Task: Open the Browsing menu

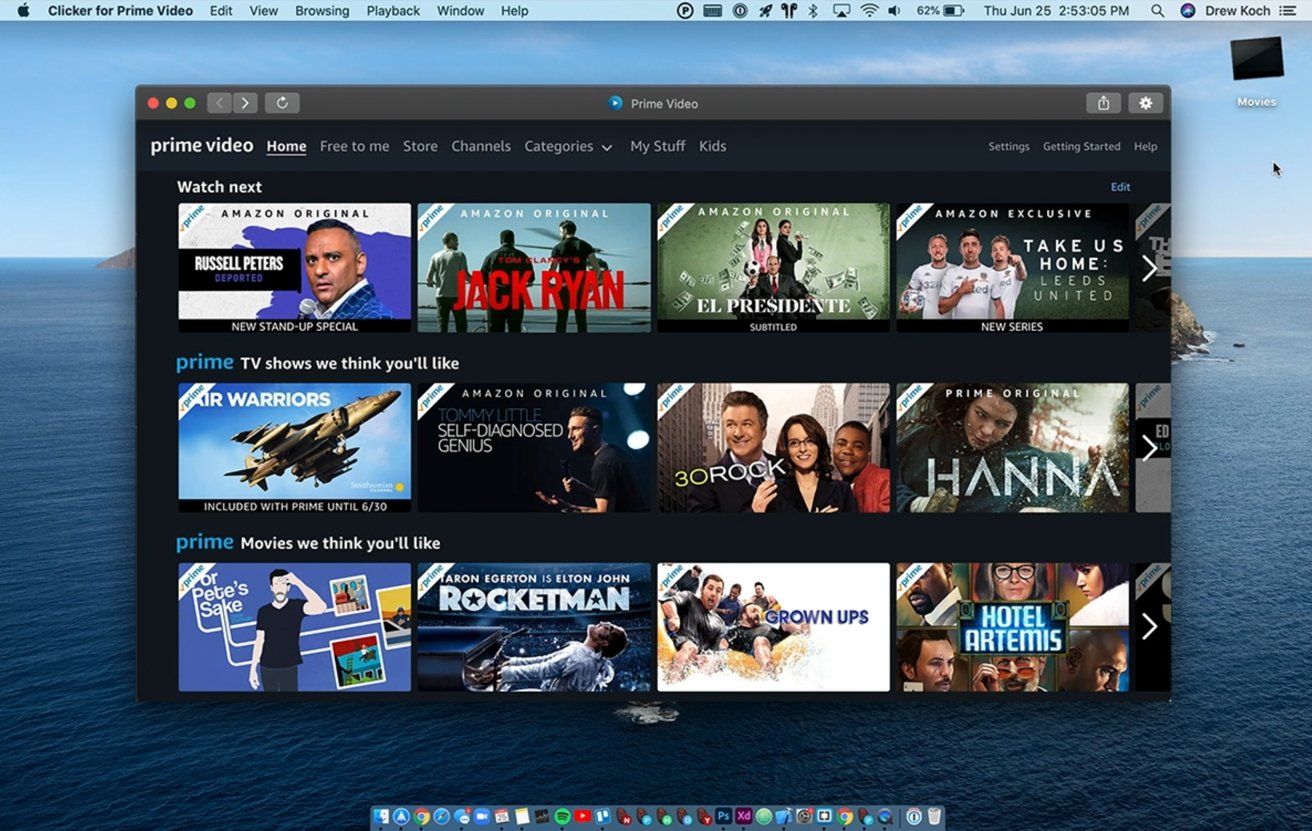Action: pos(322,10)
